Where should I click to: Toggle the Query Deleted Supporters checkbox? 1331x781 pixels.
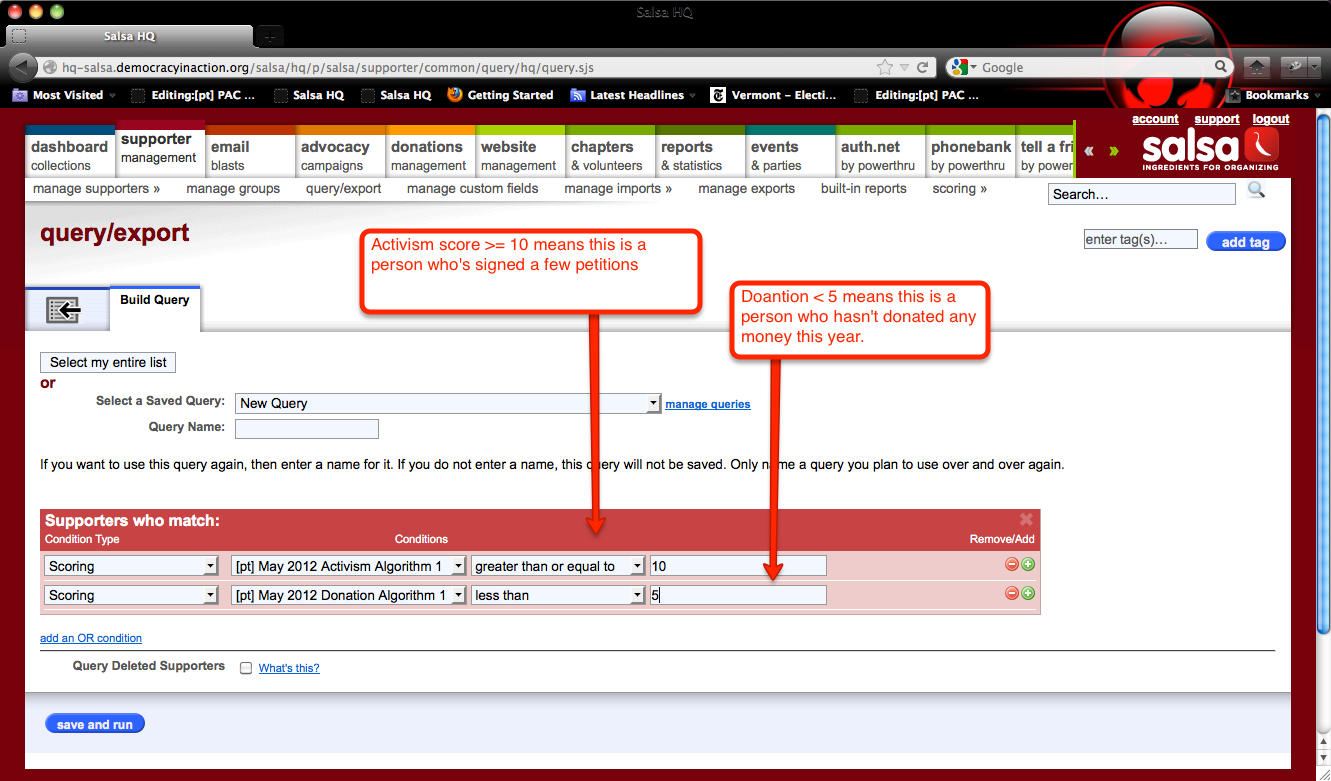point(246,668)
